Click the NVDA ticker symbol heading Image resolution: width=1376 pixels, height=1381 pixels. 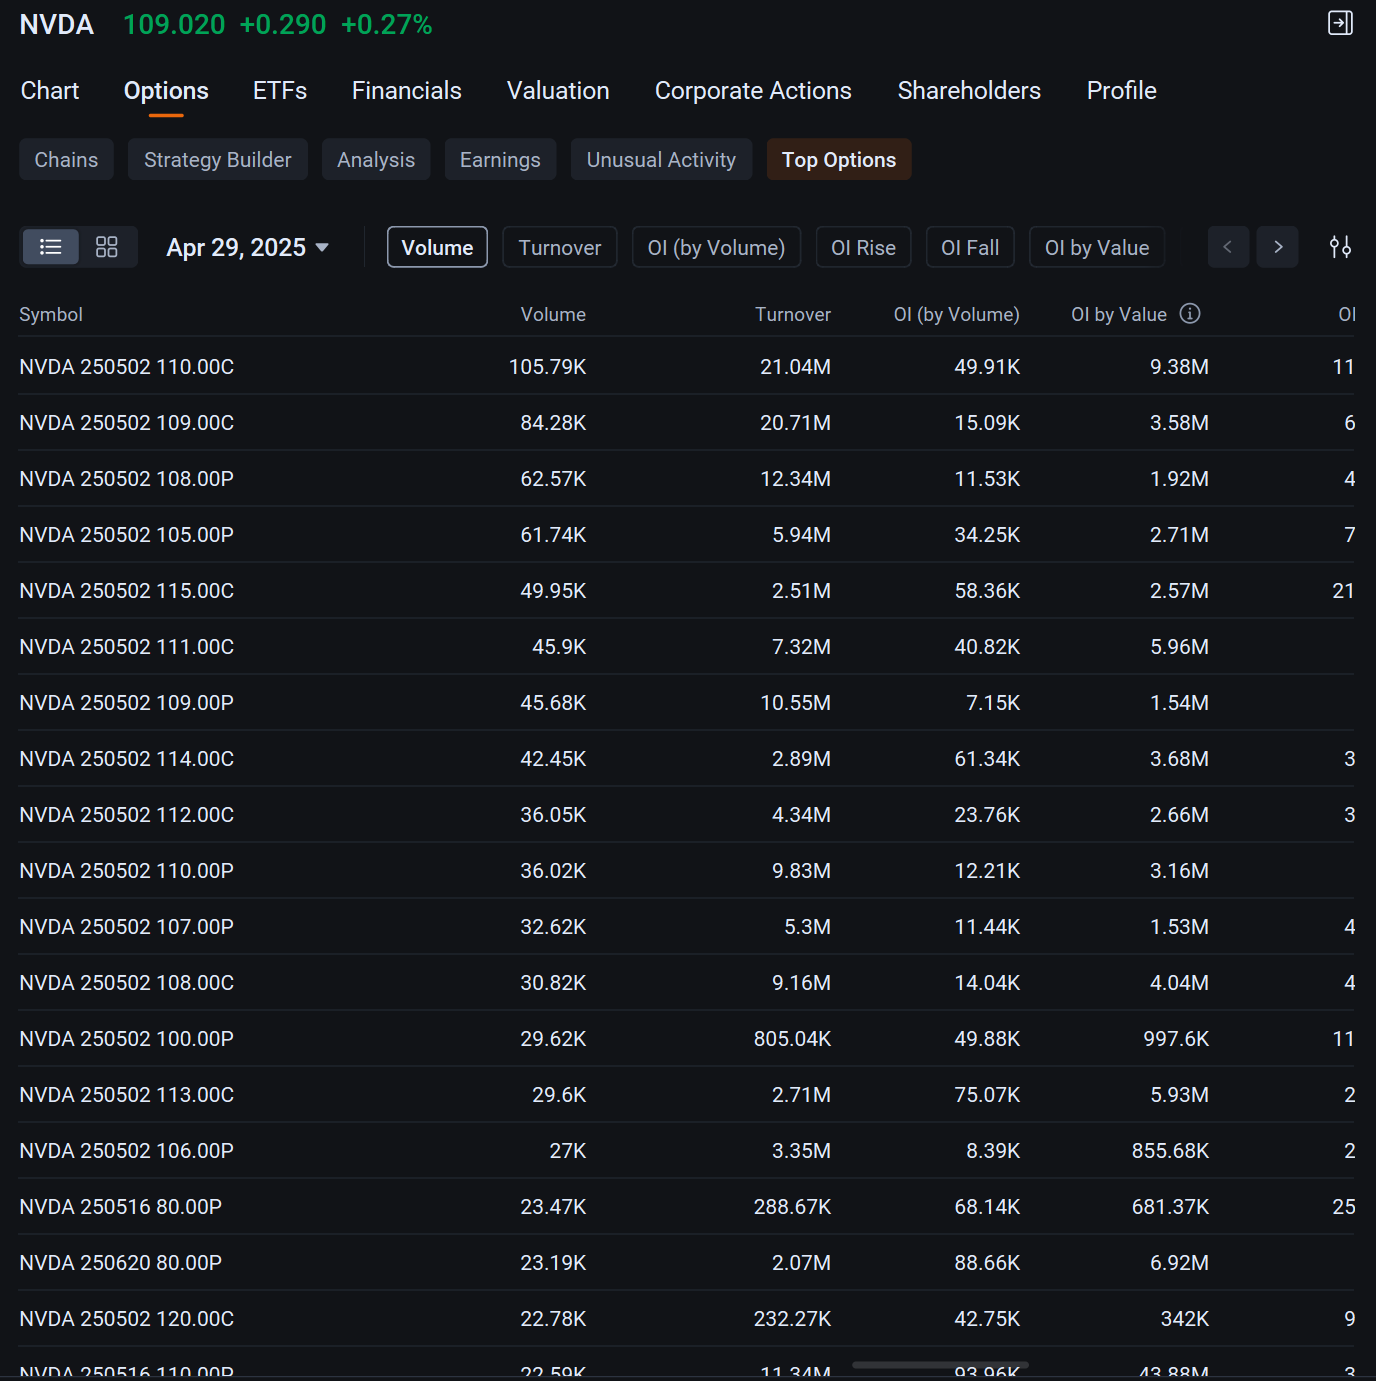click(x=57, y=25)
